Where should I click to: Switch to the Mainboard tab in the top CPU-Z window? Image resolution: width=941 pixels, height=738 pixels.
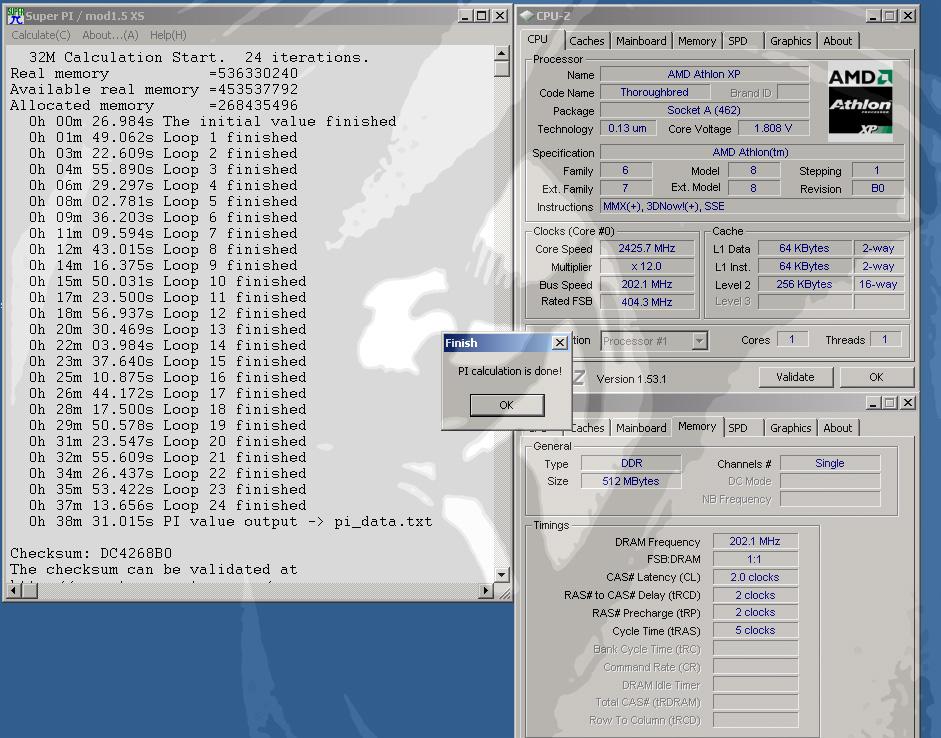point(641,41)
